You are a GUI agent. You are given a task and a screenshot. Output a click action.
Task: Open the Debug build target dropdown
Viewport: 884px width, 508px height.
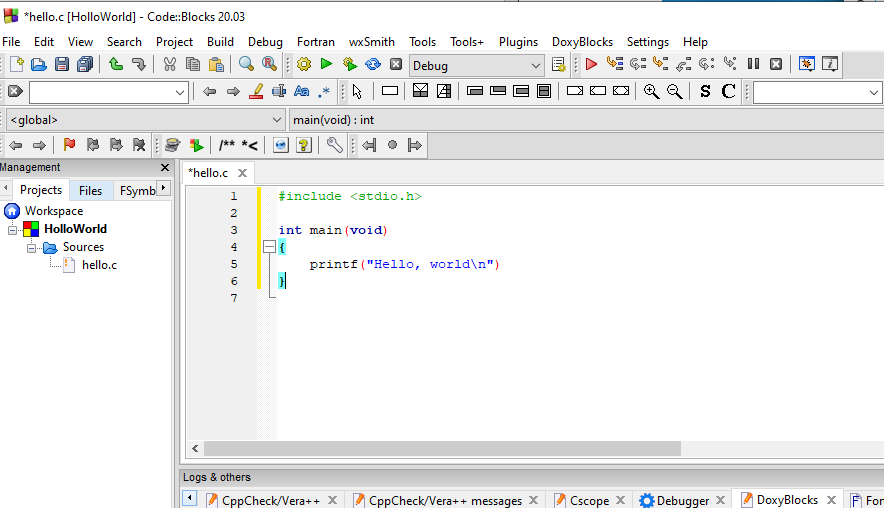pyautogui.click(x=476, y=66)
